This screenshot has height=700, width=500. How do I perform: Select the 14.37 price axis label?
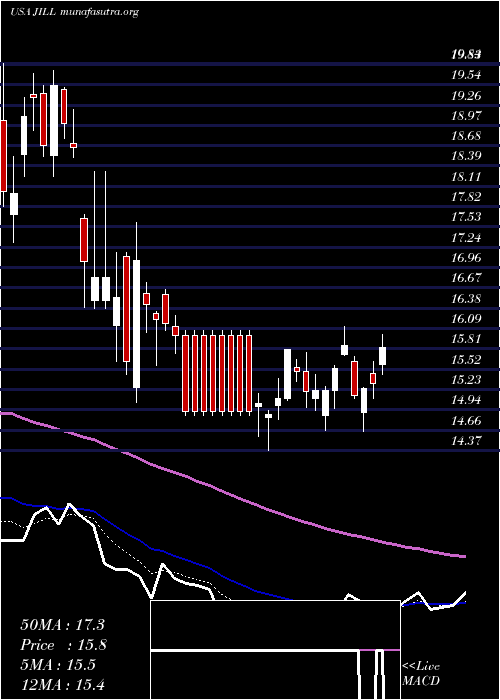[x=466, y=441]
